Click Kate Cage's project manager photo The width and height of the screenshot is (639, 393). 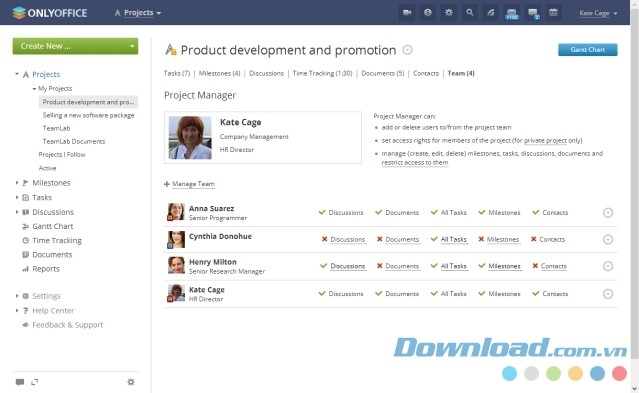[190, 137]
